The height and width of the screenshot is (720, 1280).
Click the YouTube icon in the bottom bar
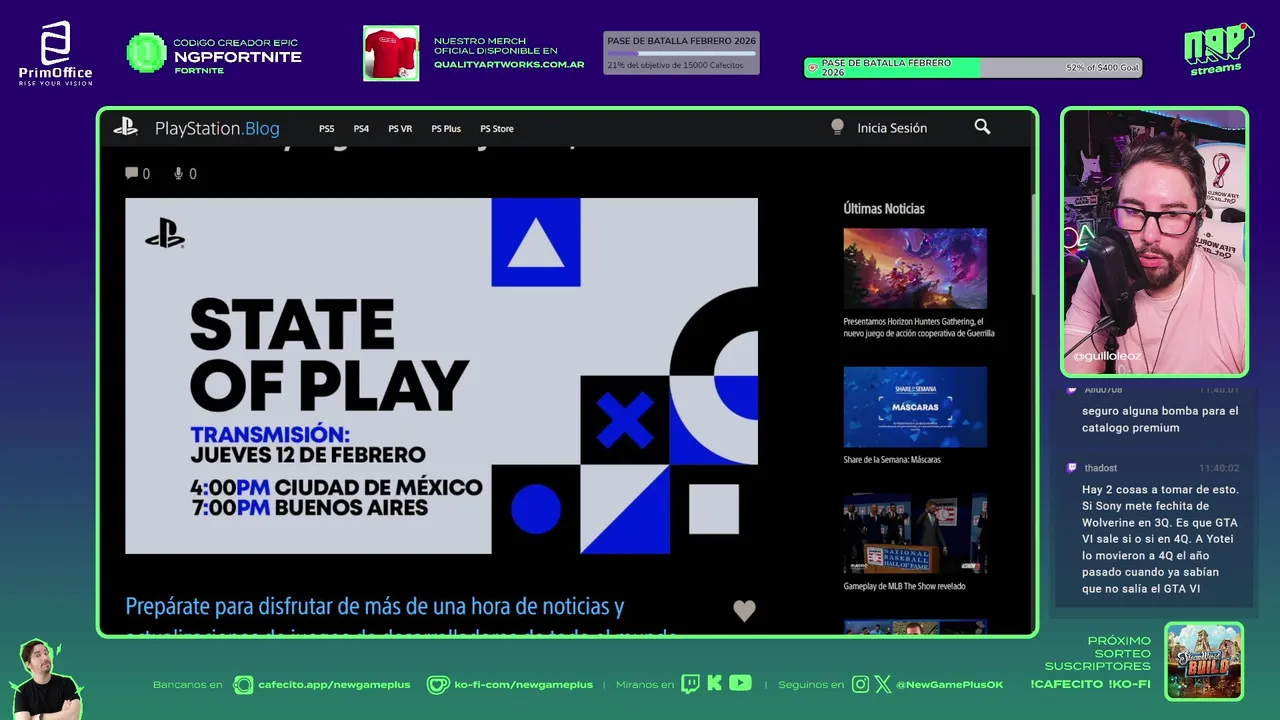(x=740, y=683)
